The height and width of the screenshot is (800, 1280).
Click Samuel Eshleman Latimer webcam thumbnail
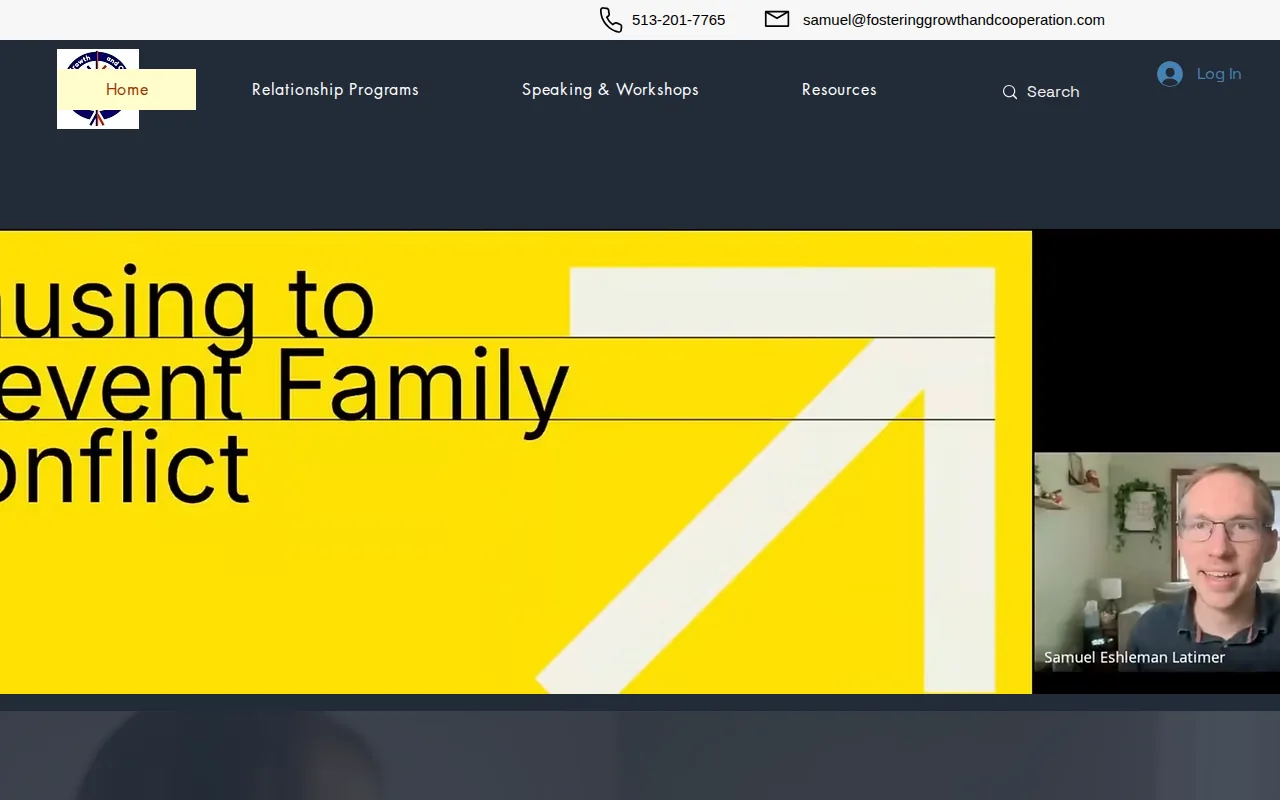pyautogui.click(x=1157, y=561)
